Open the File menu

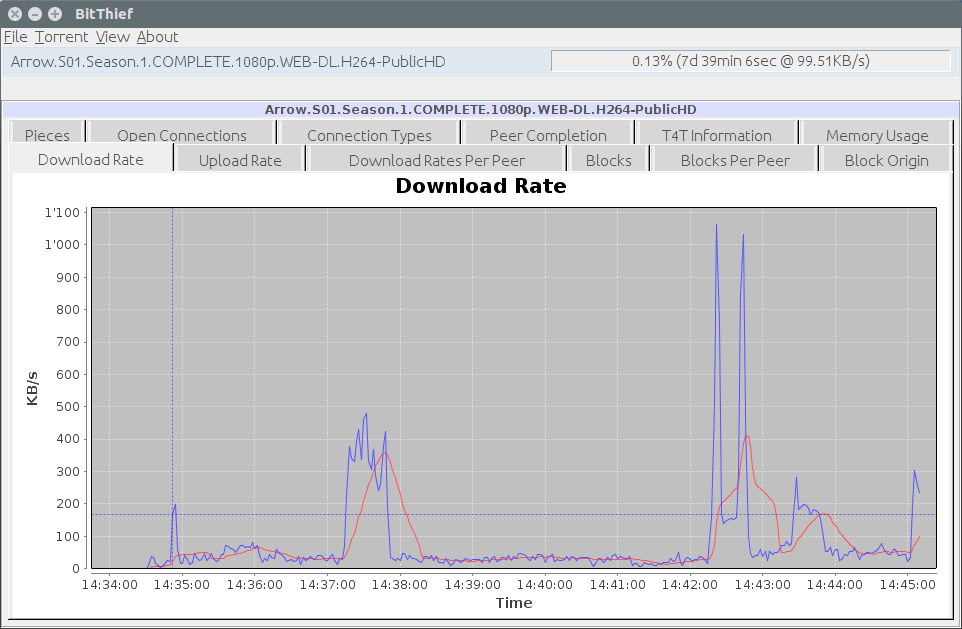point(15,37)
